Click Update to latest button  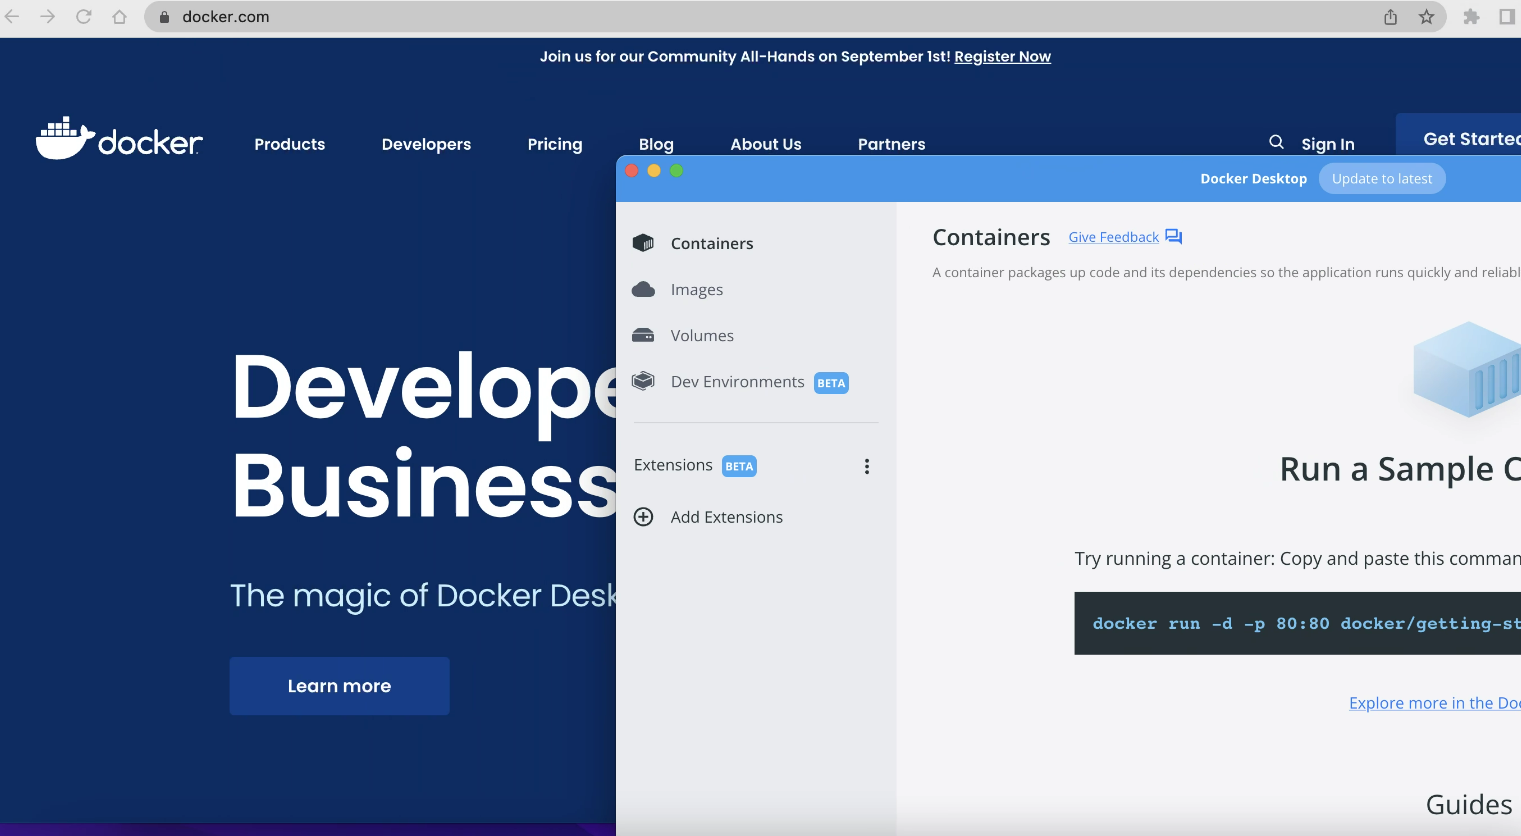pyautogui.click(x=1382, y=179)
